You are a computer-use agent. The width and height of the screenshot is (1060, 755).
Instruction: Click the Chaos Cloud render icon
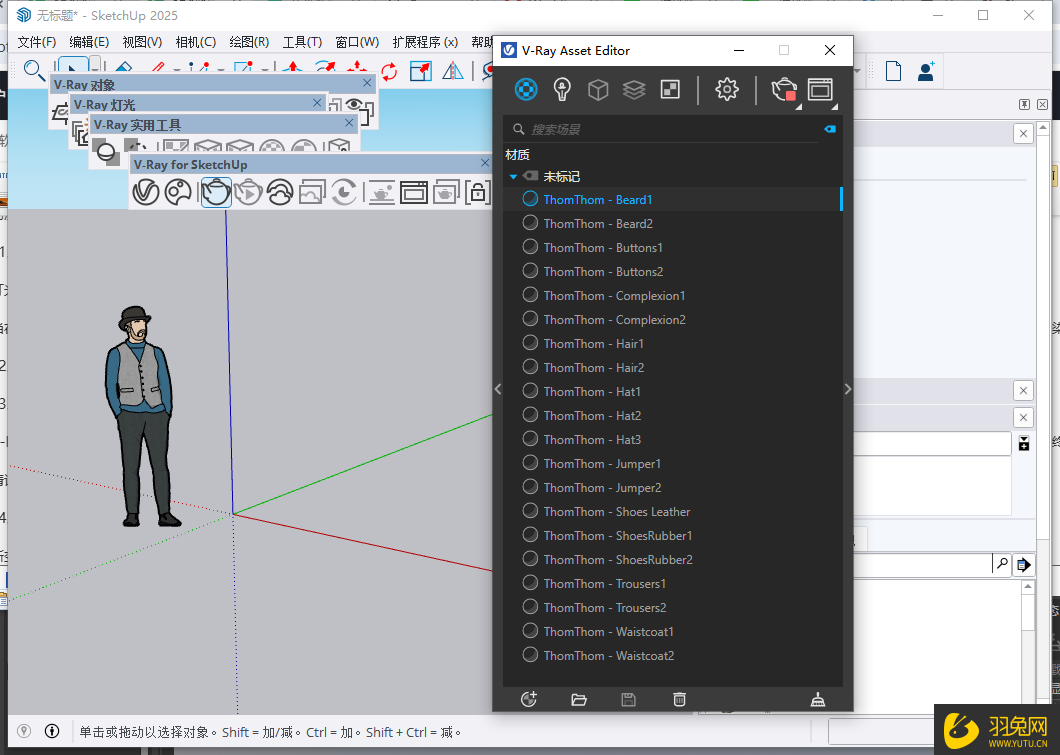[280, 192]
